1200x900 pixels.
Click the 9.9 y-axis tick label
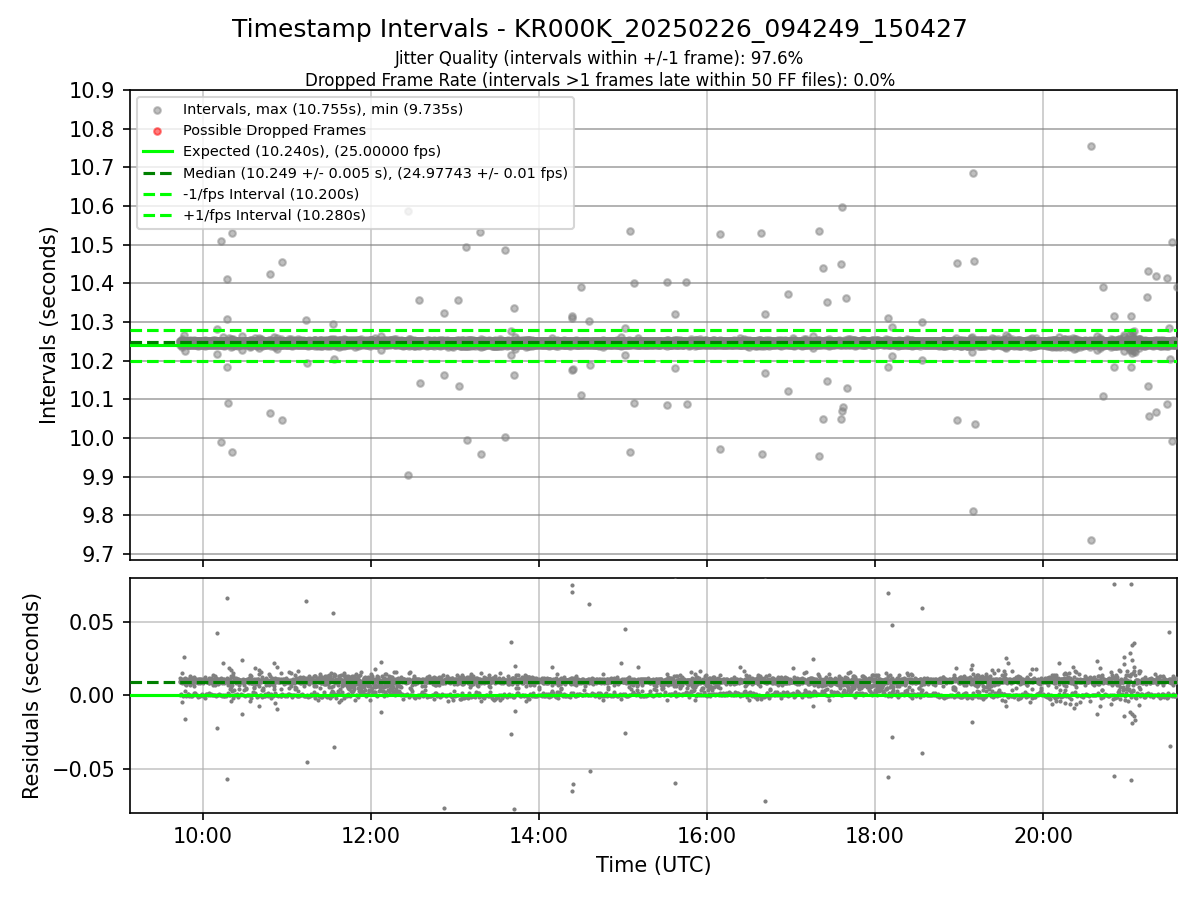[x=100, y=477]
